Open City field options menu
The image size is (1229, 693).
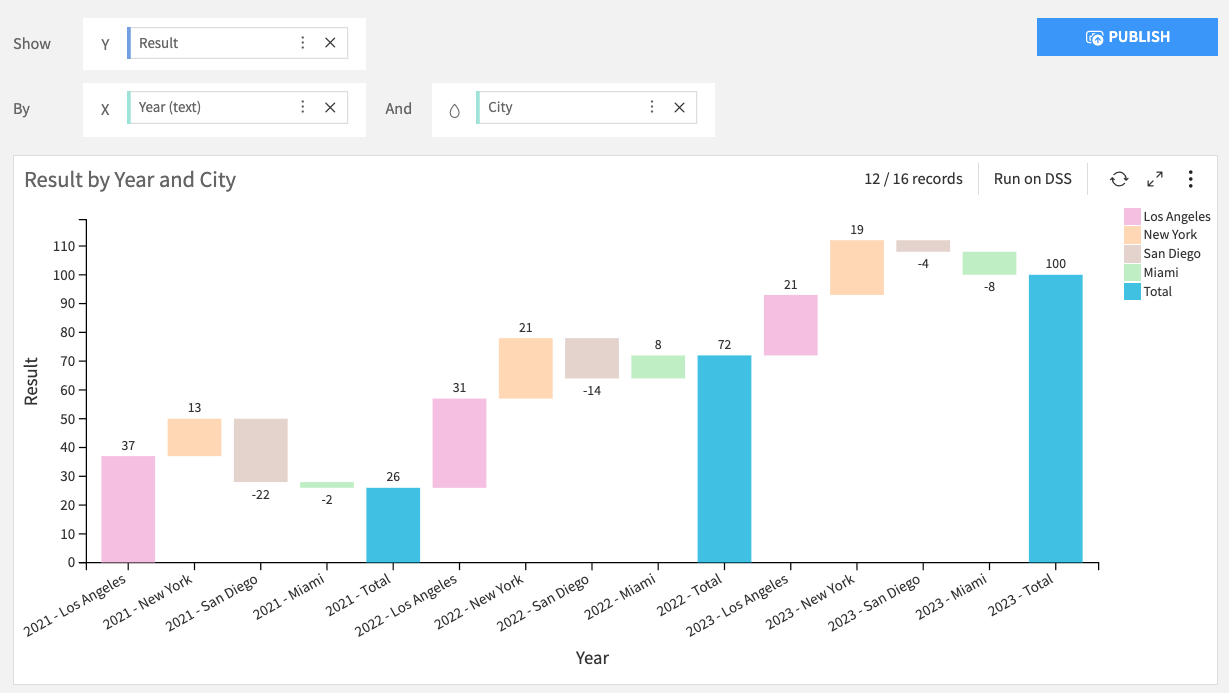[652, 108]
